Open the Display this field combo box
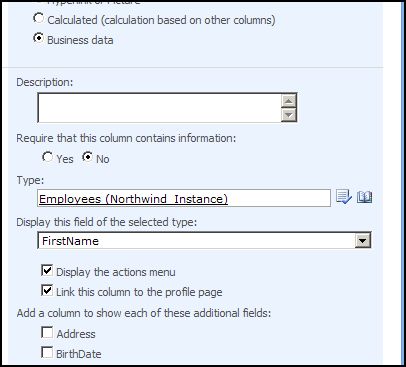 click(204, 240)
